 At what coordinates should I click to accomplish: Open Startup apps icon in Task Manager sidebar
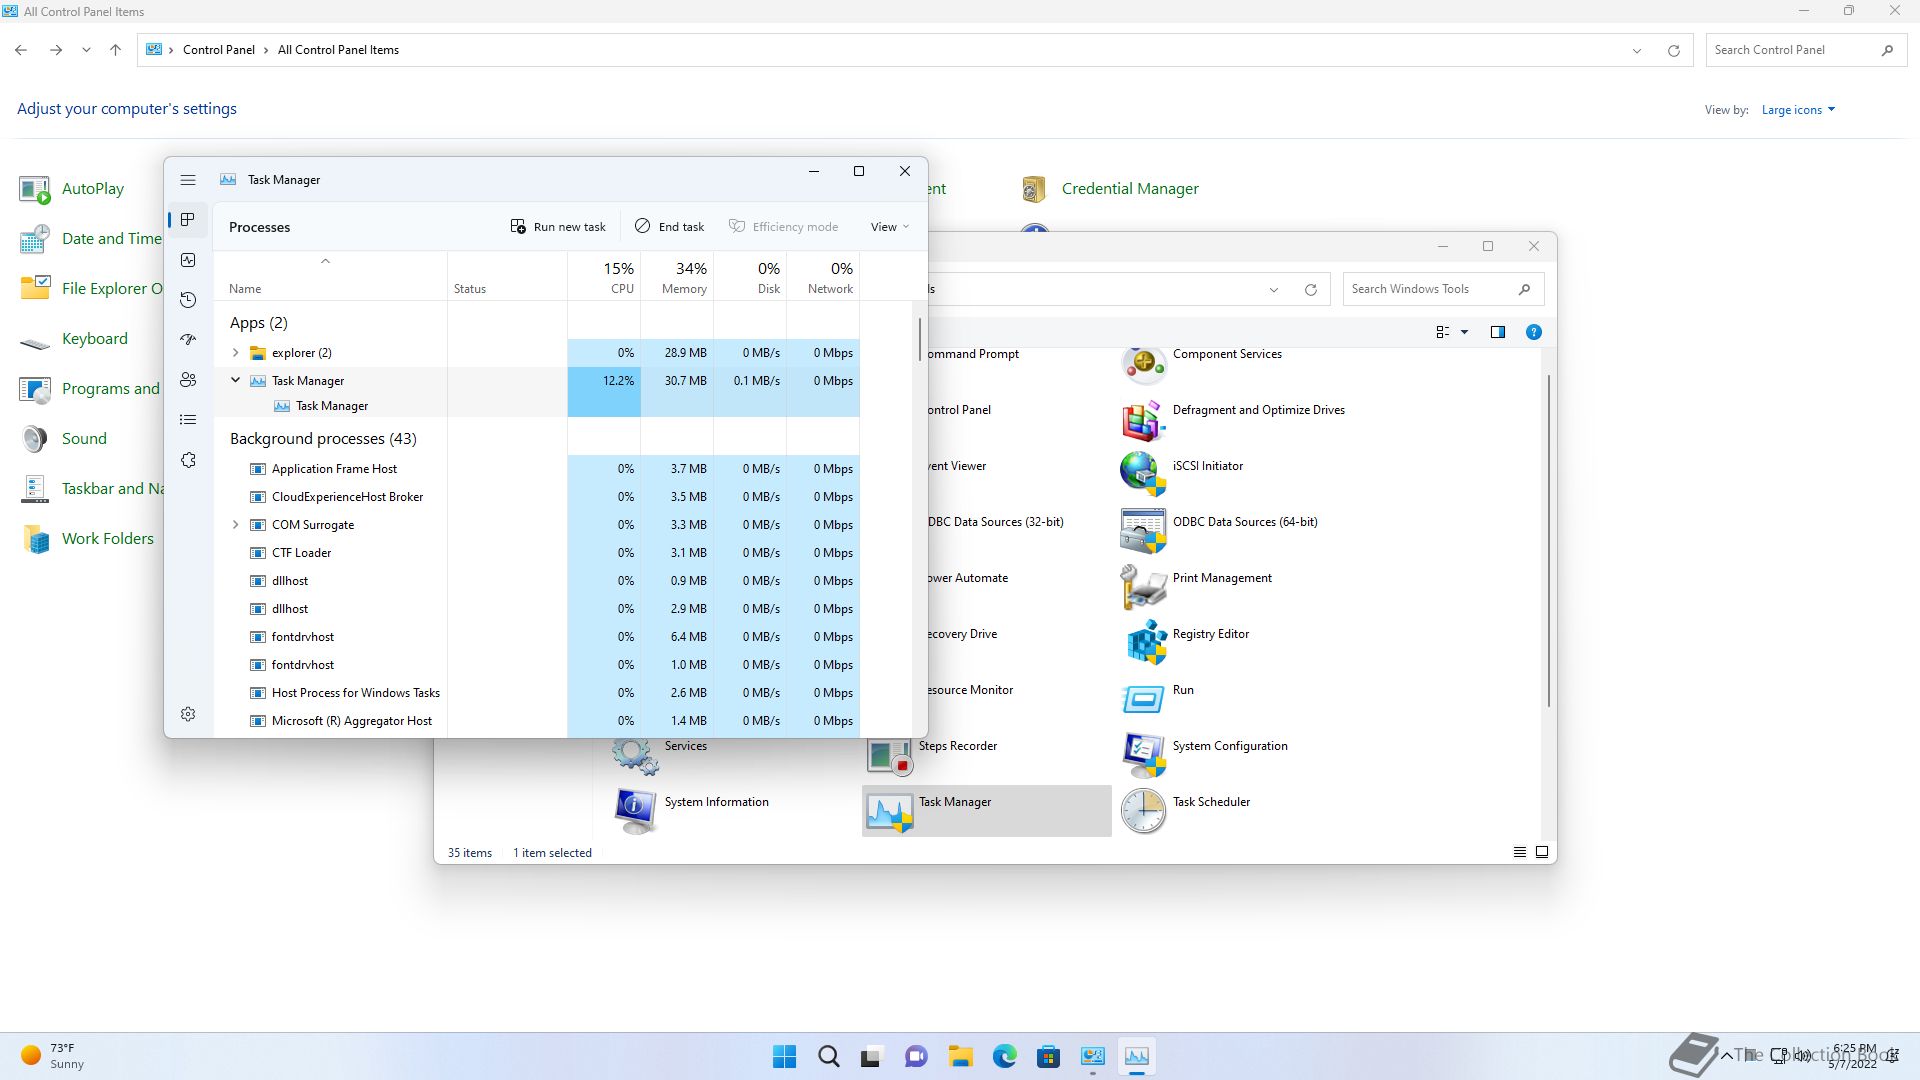pos(188,340)
